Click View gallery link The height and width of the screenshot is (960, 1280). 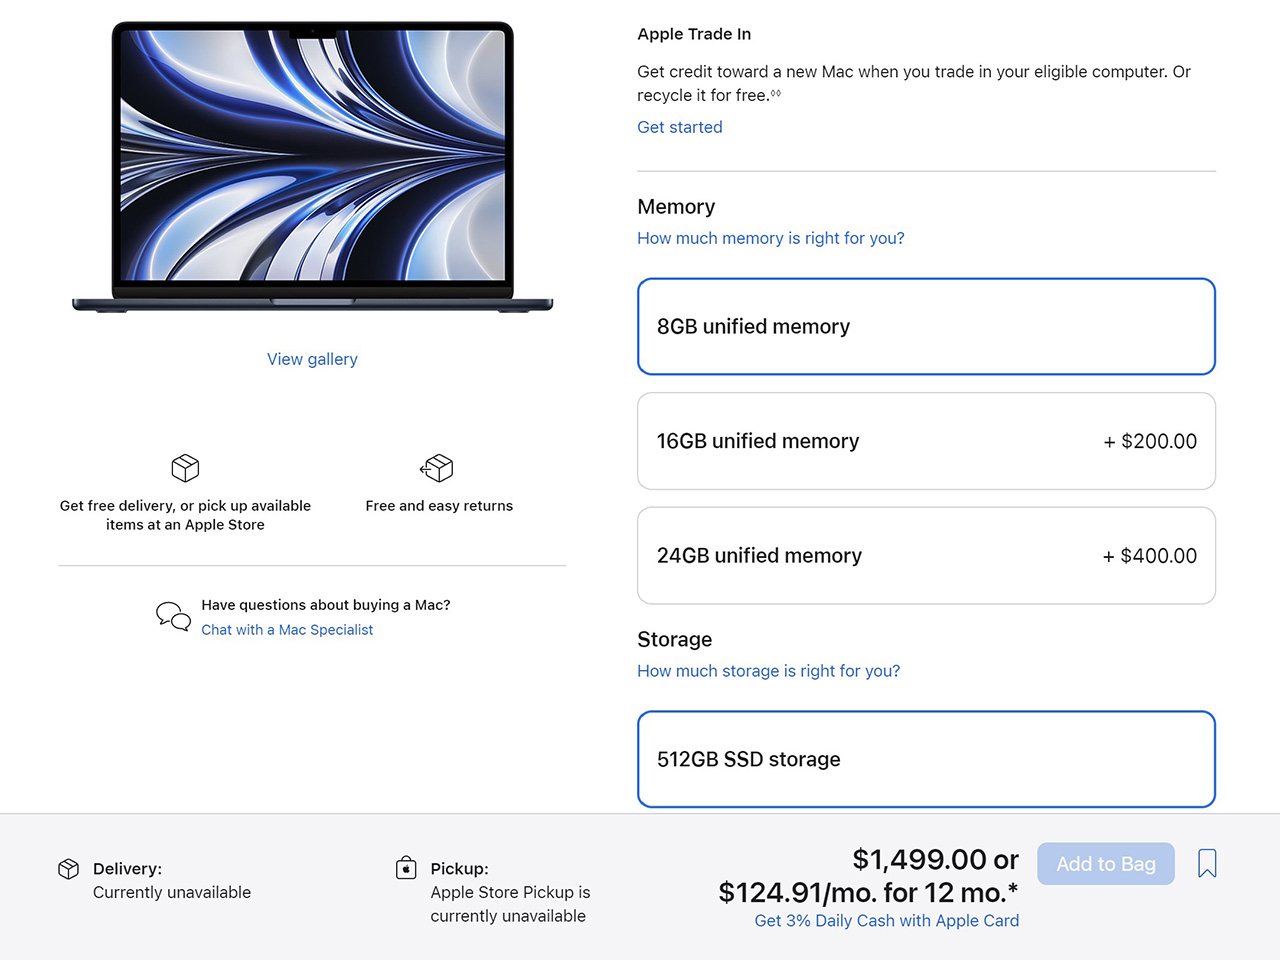tap(312, 359)
